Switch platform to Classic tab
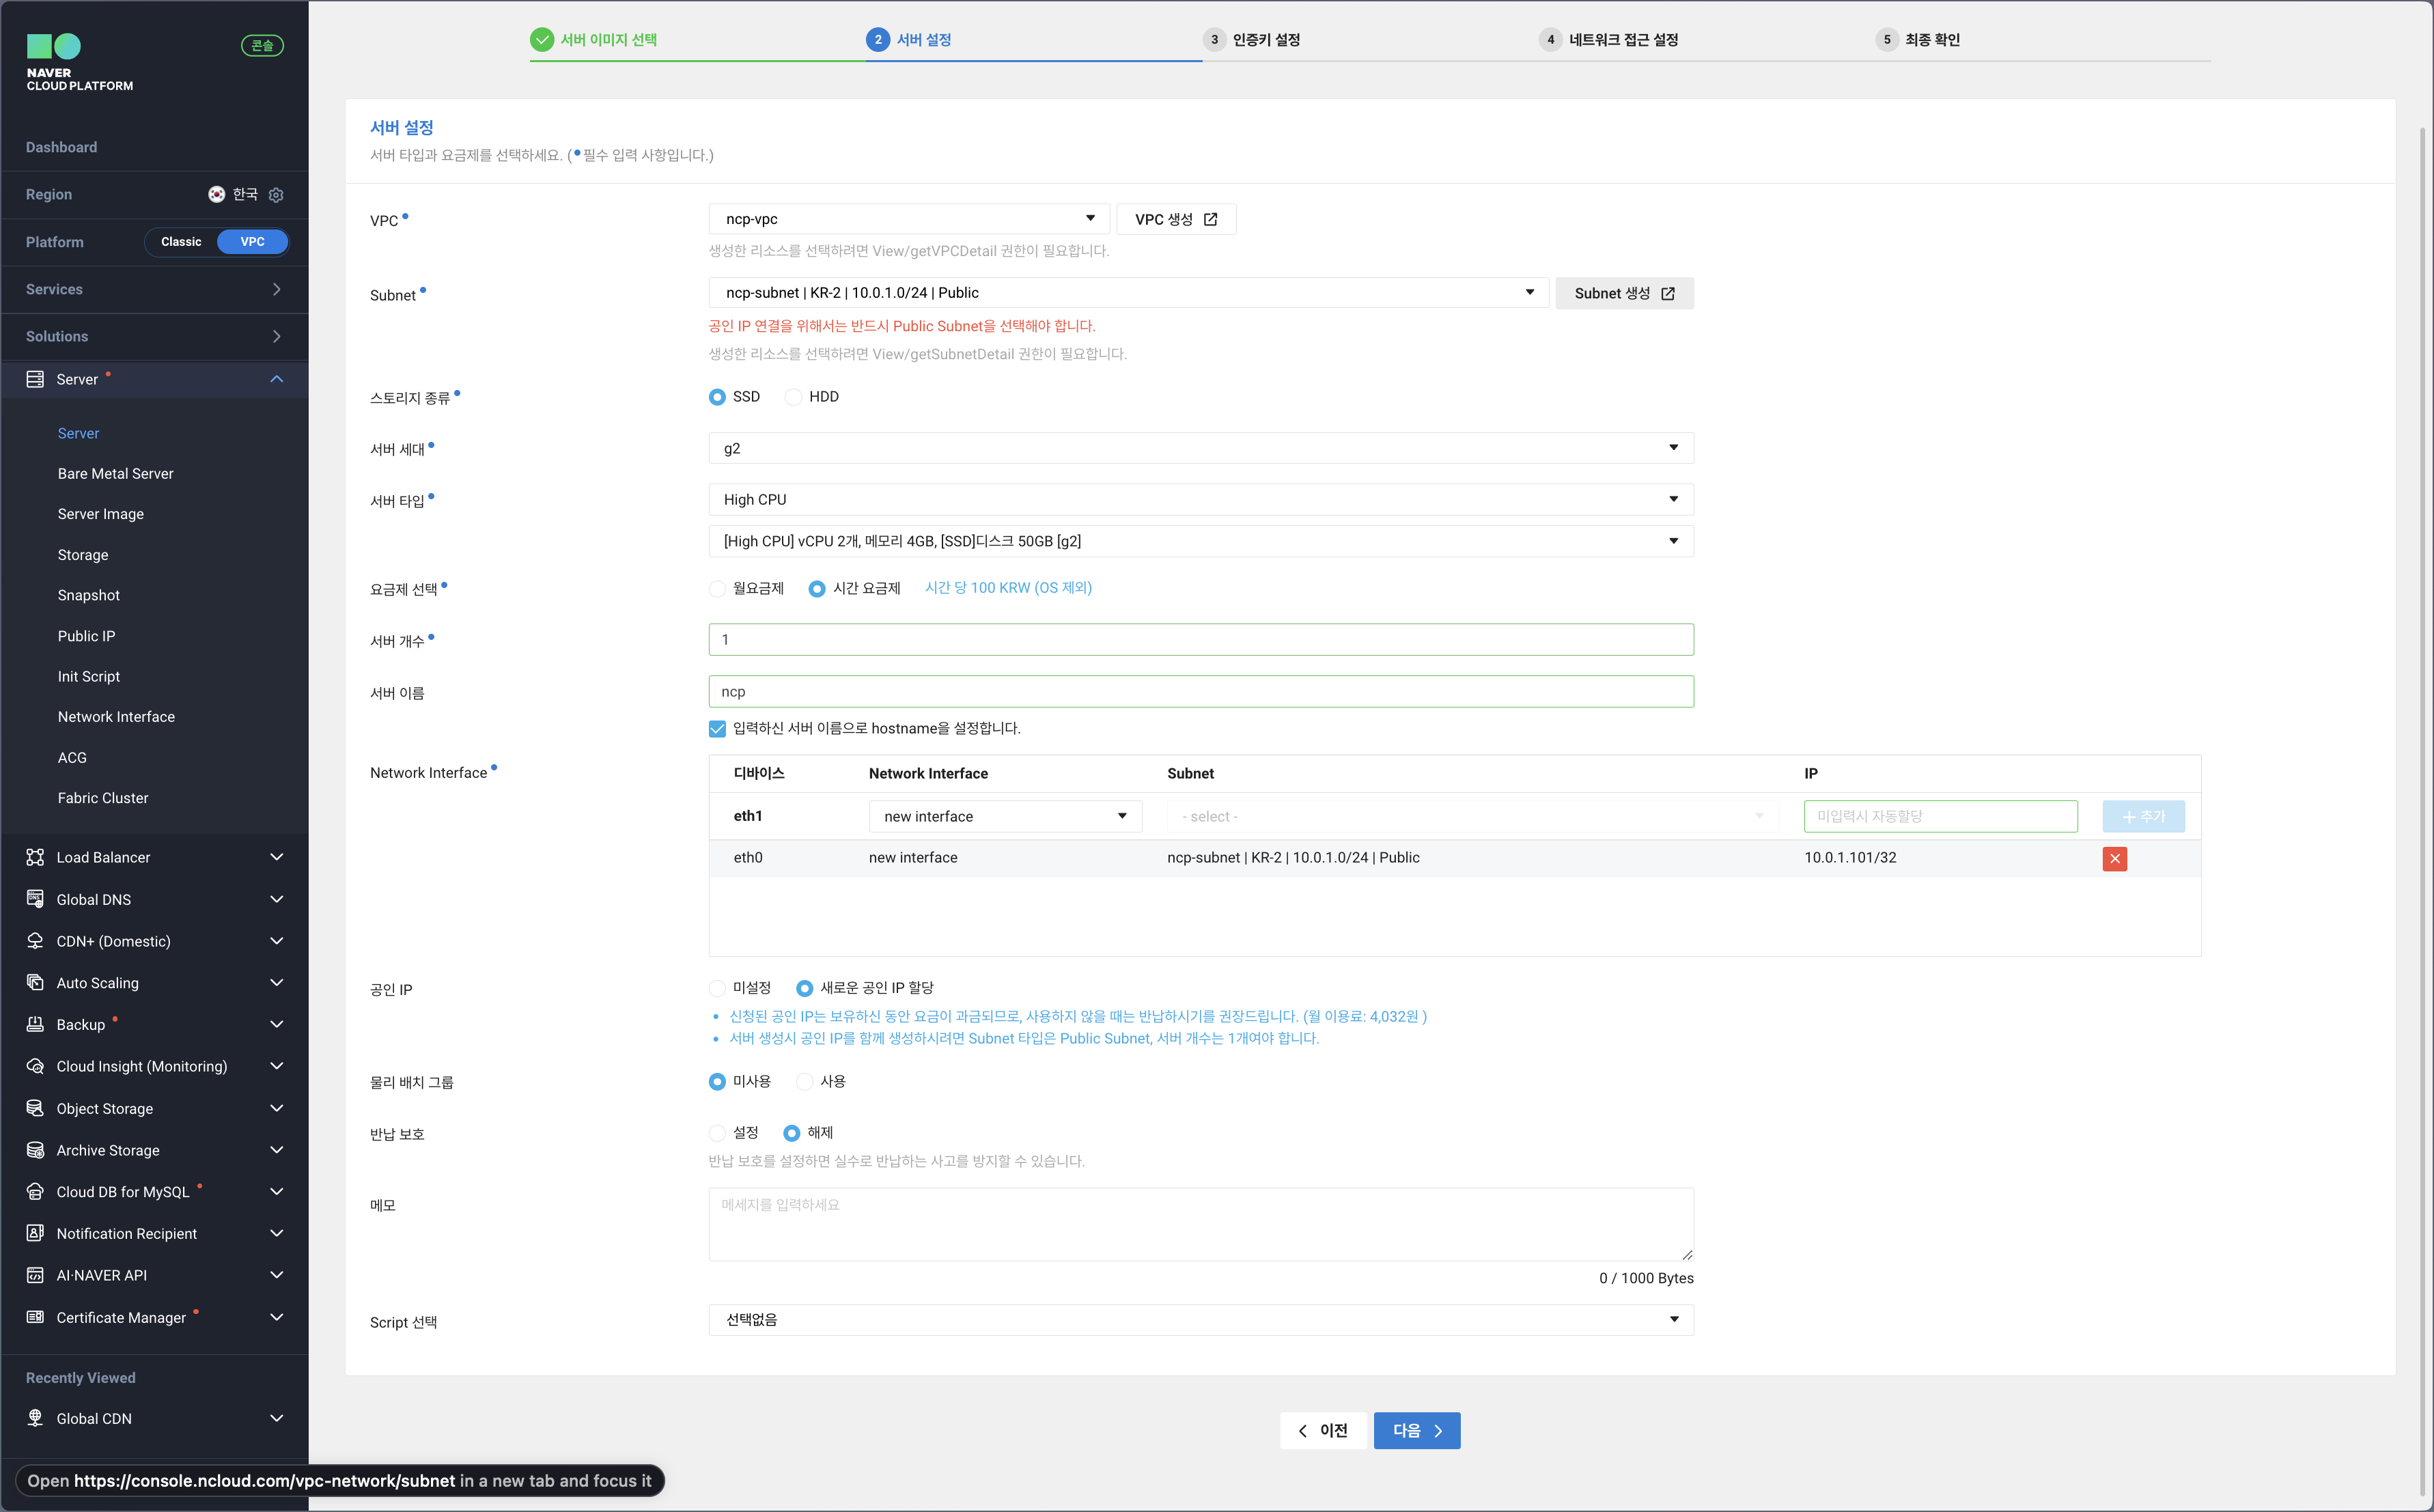Image resolution: width=2434 pixels, height=1512 pixels. 181,242
